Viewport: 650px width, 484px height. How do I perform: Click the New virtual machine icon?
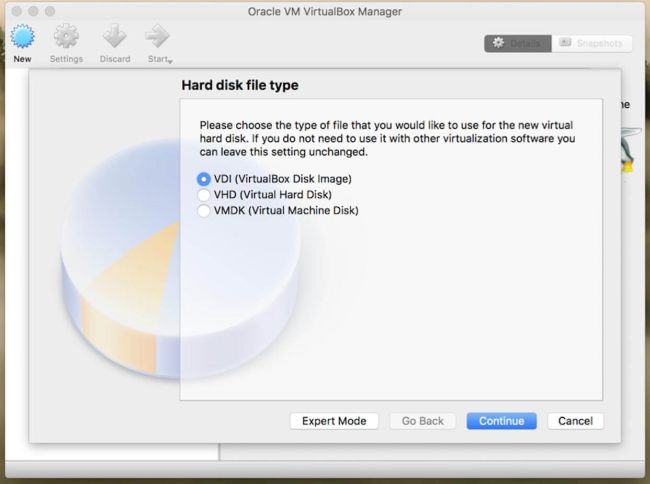22,38
